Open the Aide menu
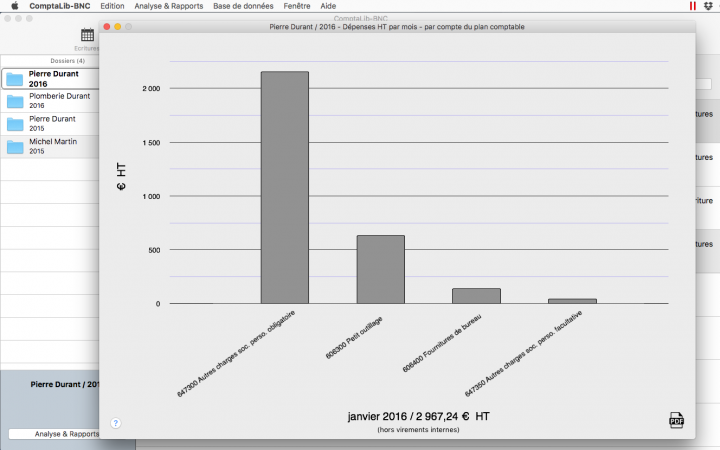The image size is (720, 450). click(328, 6)
